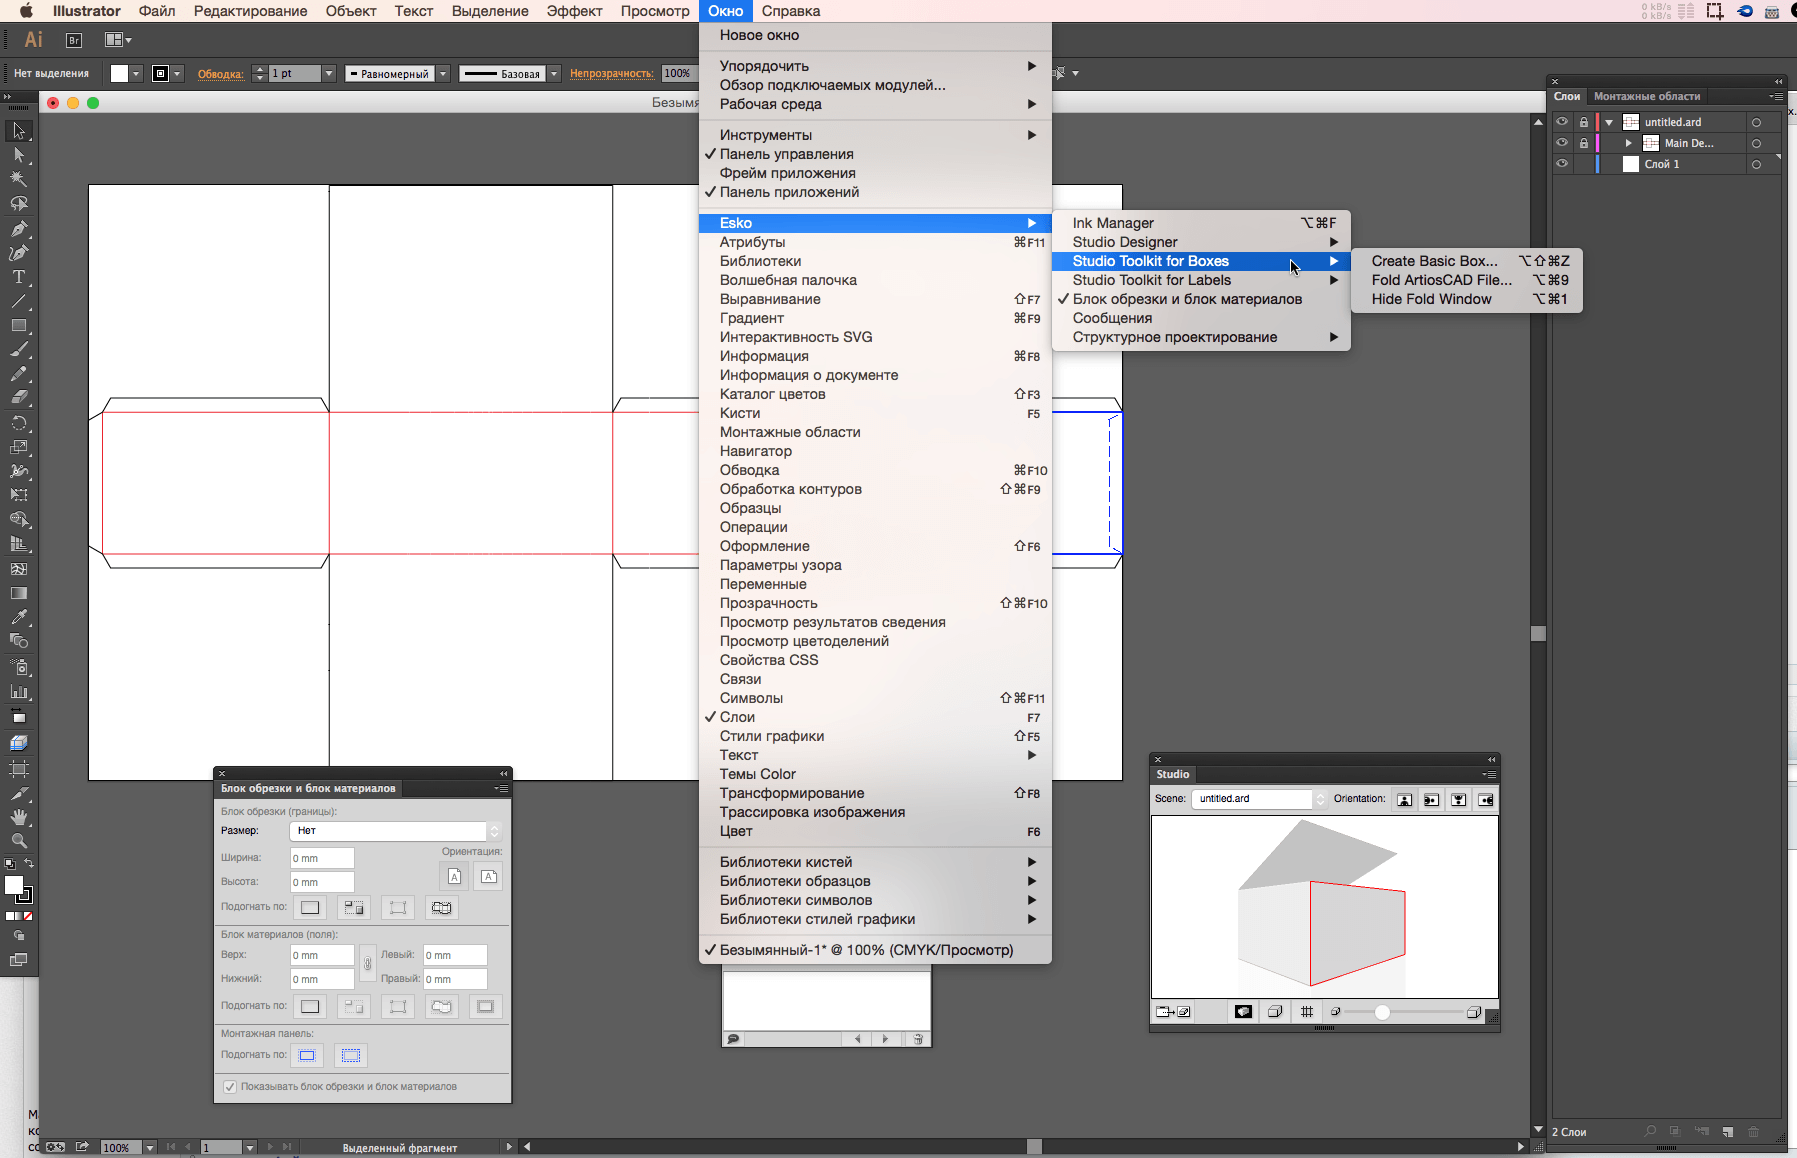Select the Pencil tool
Screen dimensions: 1797x1158
[19, 374]
